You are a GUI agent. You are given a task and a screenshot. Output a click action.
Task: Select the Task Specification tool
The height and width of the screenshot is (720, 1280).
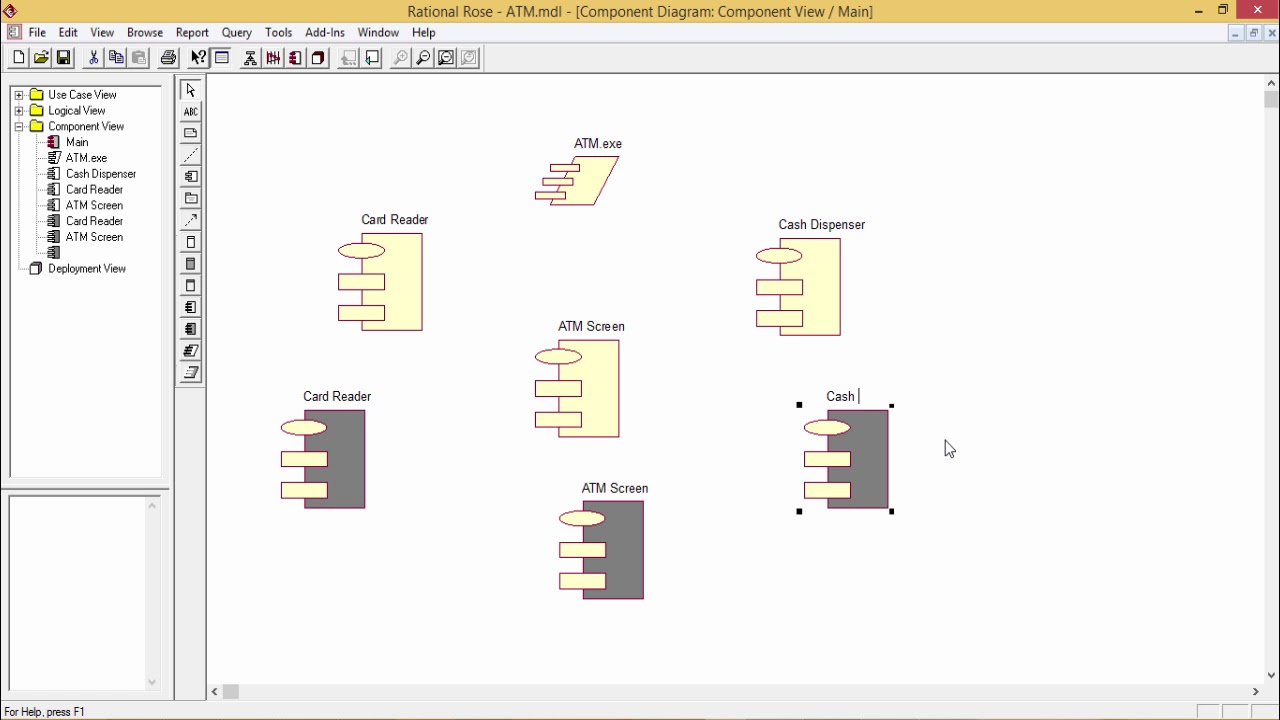pyautogui.click(x=190, y=351)
